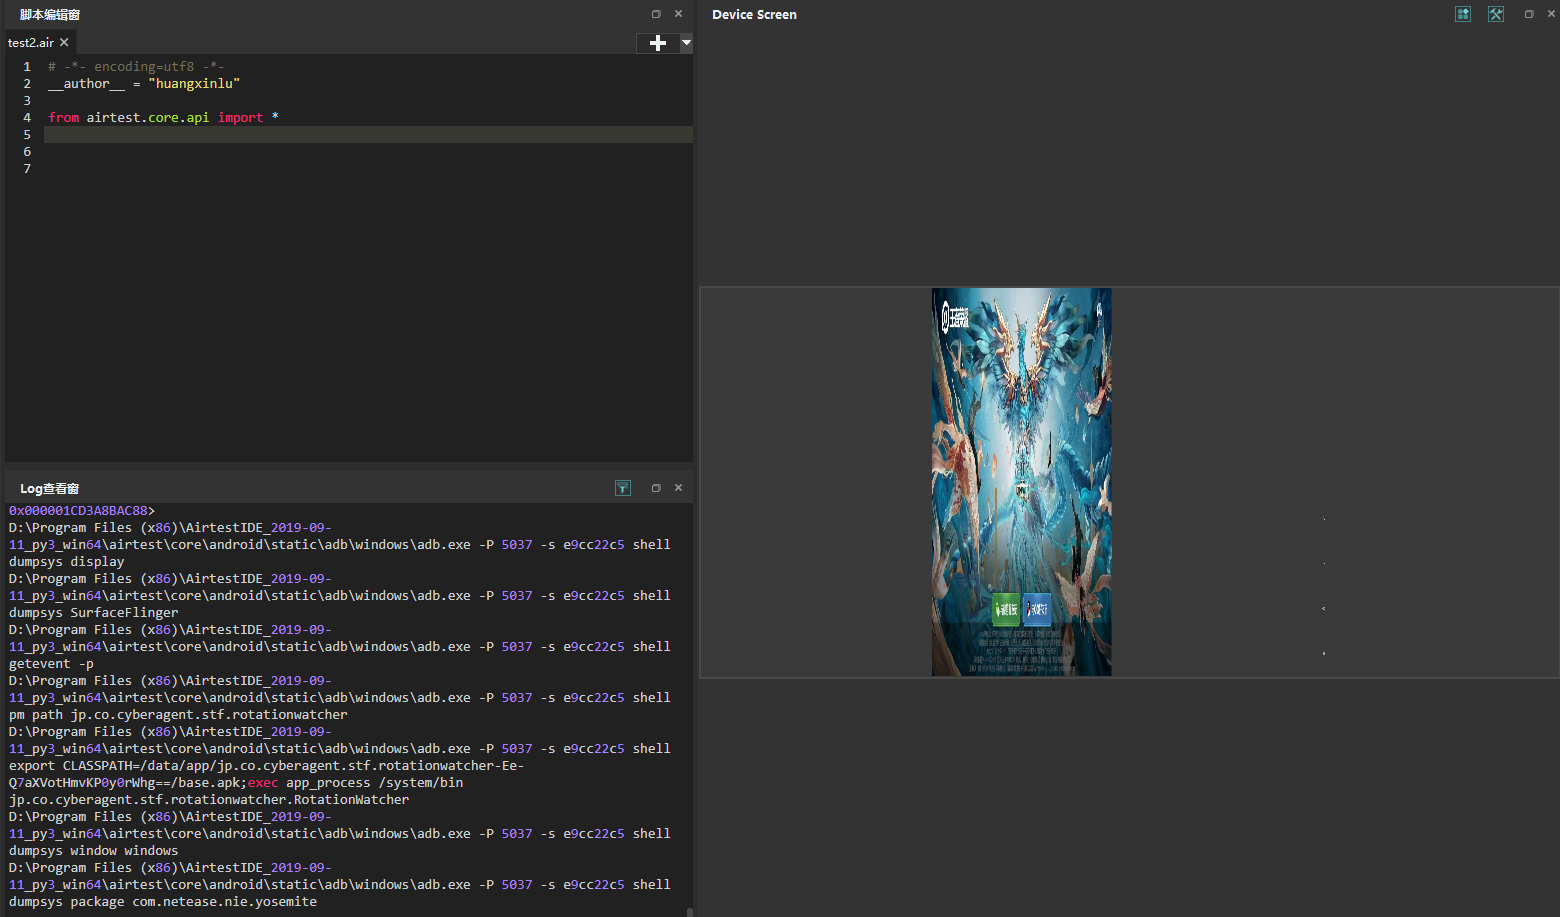Image resolution: width=1560 pixels, height=917 pixels.
Task: Click the __author__ = "huangxinlu" code line
Action: tap(144, 84)
